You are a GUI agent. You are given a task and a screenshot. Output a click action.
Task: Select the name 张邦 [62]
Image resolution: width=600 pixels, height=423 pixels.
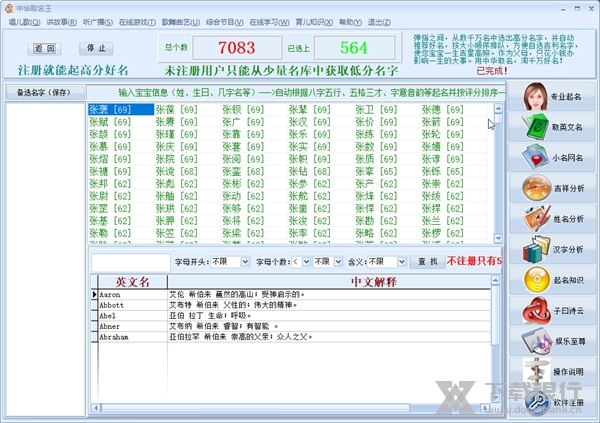(110, 184)
